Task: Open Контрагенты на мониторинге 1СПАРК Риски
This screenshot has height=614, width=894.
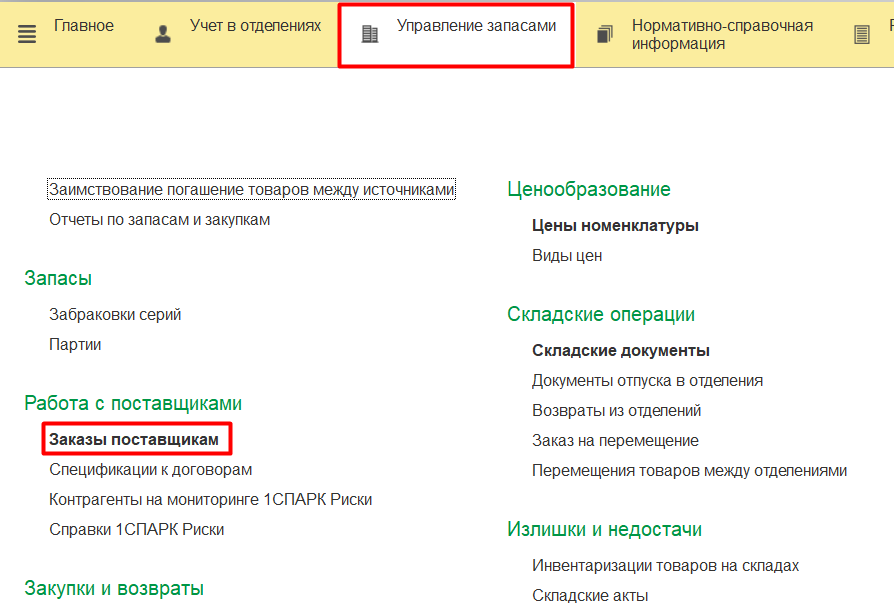Action: (x=210, y=499)
